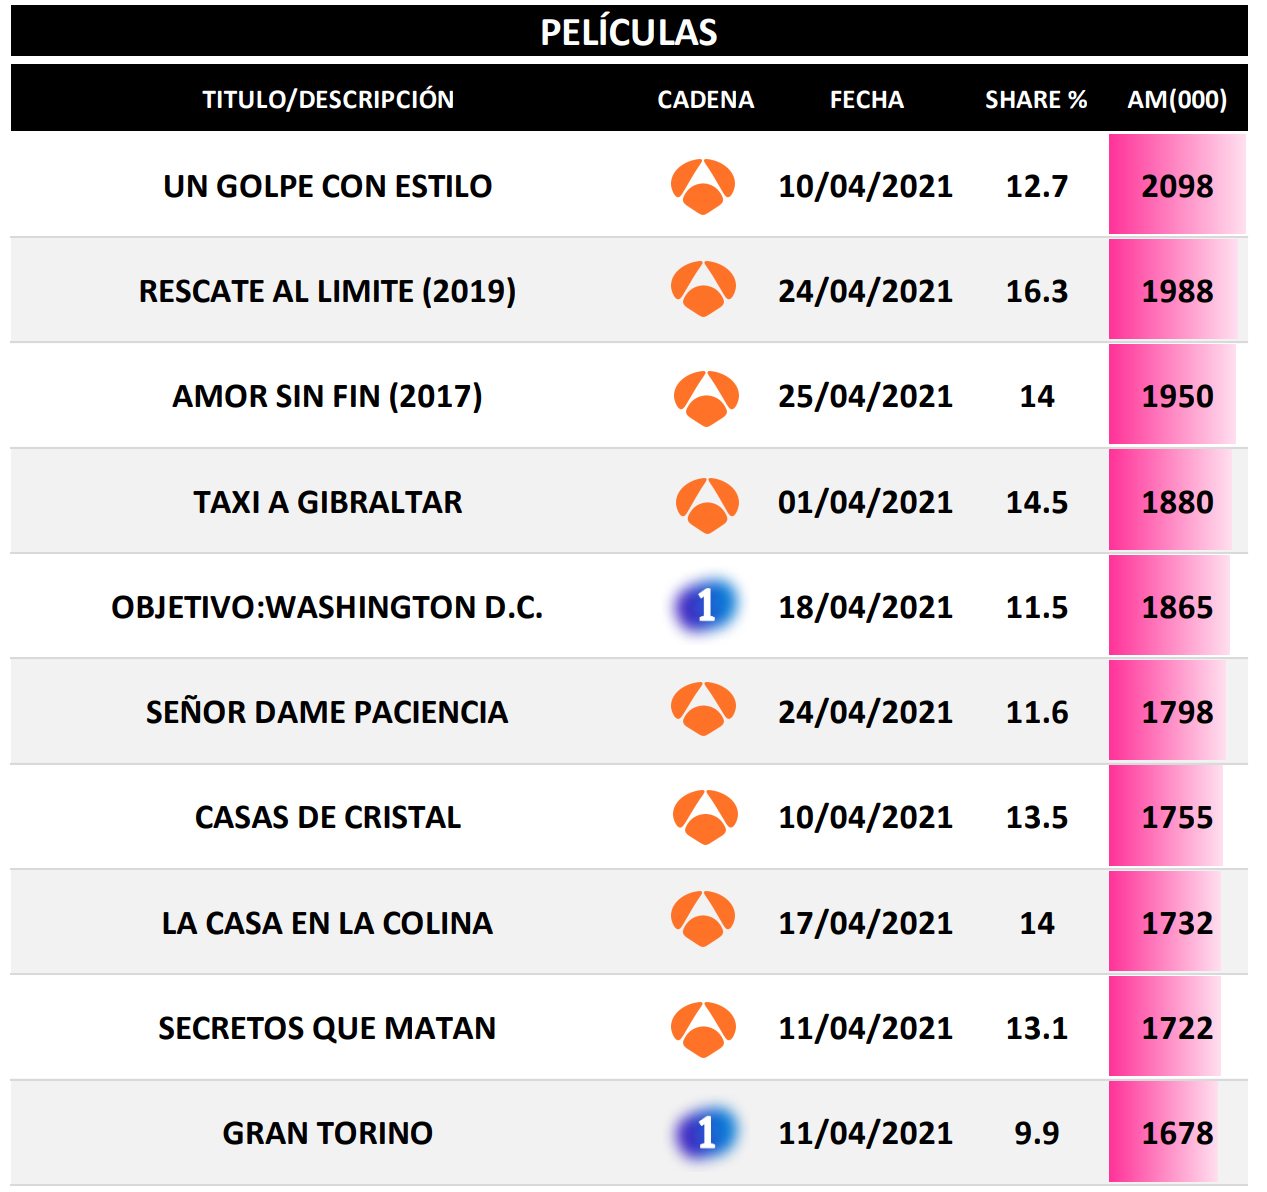Click the Antena 3 logo beside Señor Dame Paciencia
Screen dimensions: 1267x1192
point(703,711)
